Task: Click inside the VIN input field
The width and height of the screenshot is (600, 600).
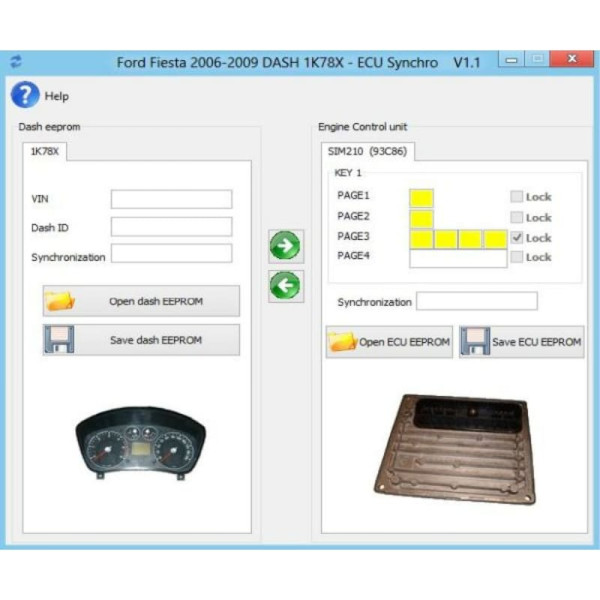Action: point(171,199)
